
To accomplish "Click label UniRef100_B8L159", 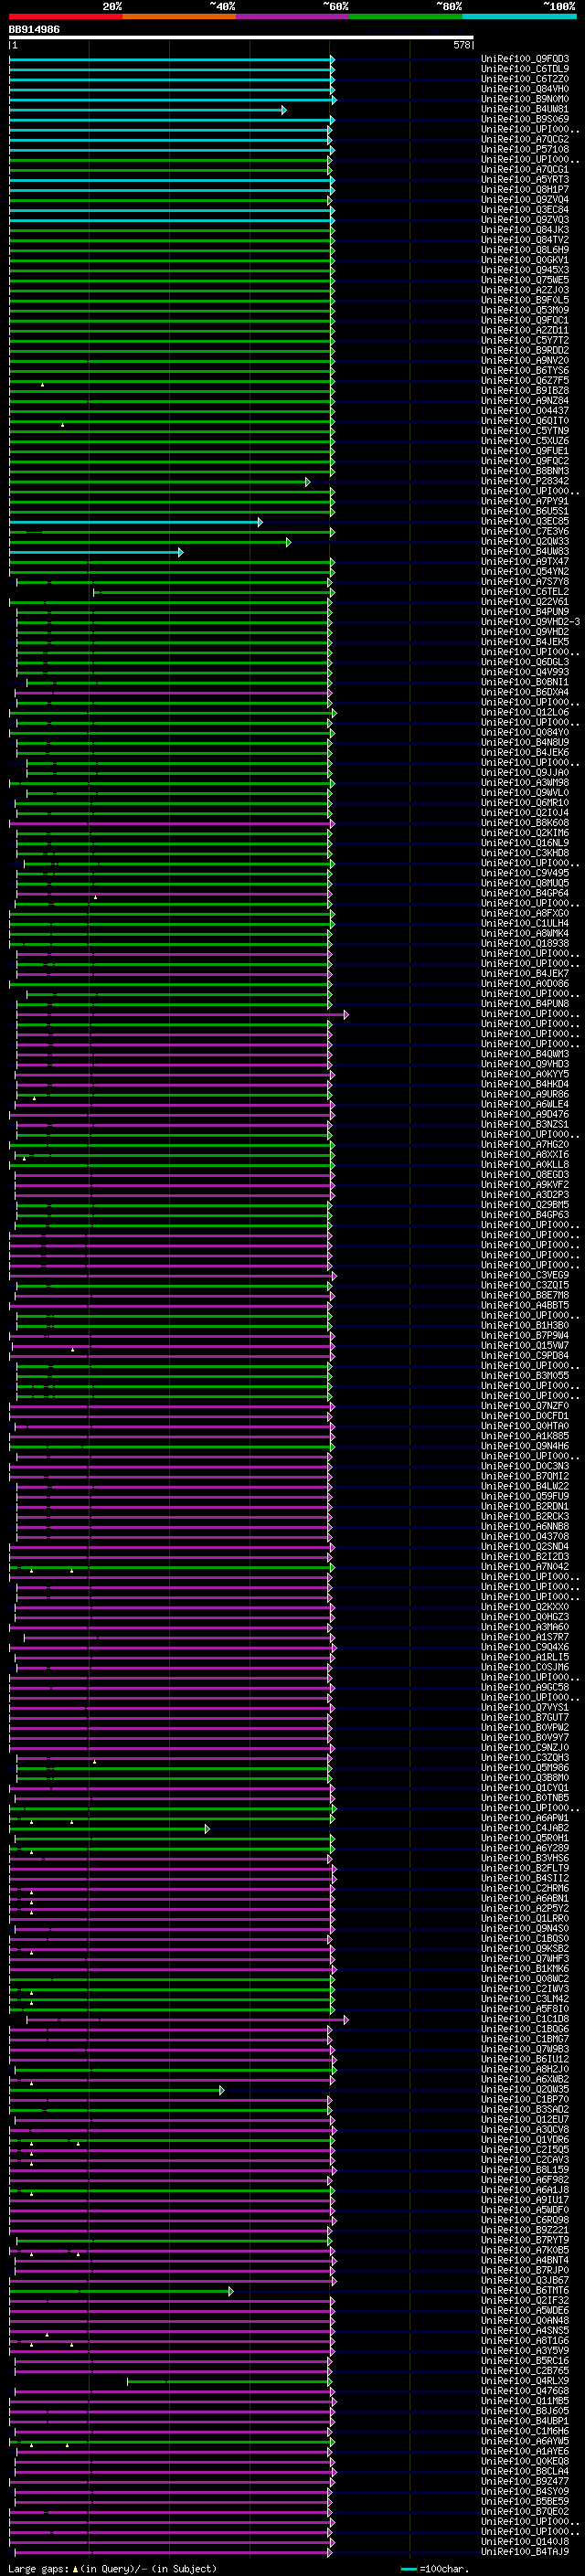I will coord(525,2169).
